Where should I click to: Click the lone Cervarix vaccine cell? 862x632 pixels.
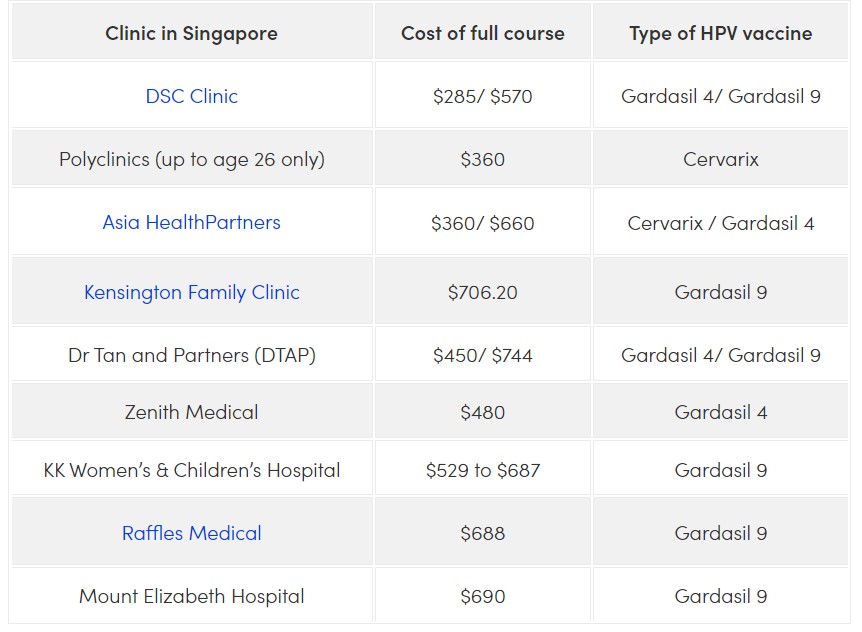(x=721, y=159)
